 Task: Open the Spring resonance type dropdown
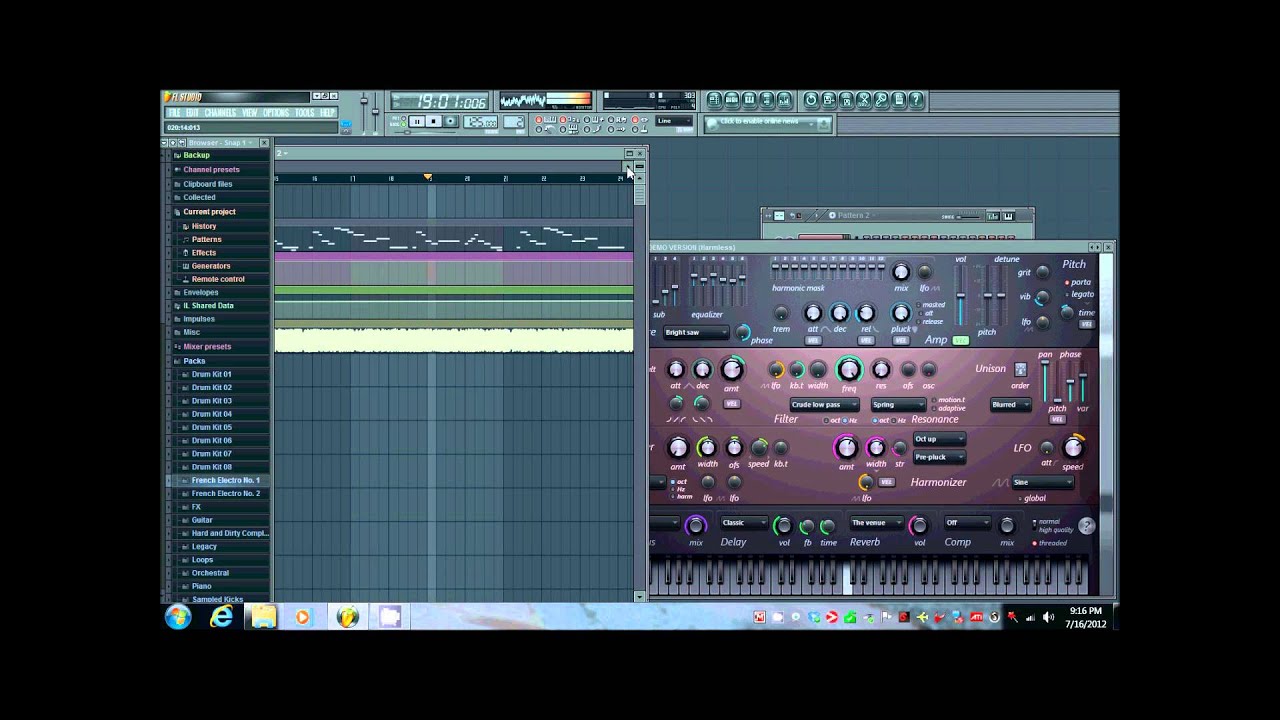pyautogui.click(x=899, y=405)
